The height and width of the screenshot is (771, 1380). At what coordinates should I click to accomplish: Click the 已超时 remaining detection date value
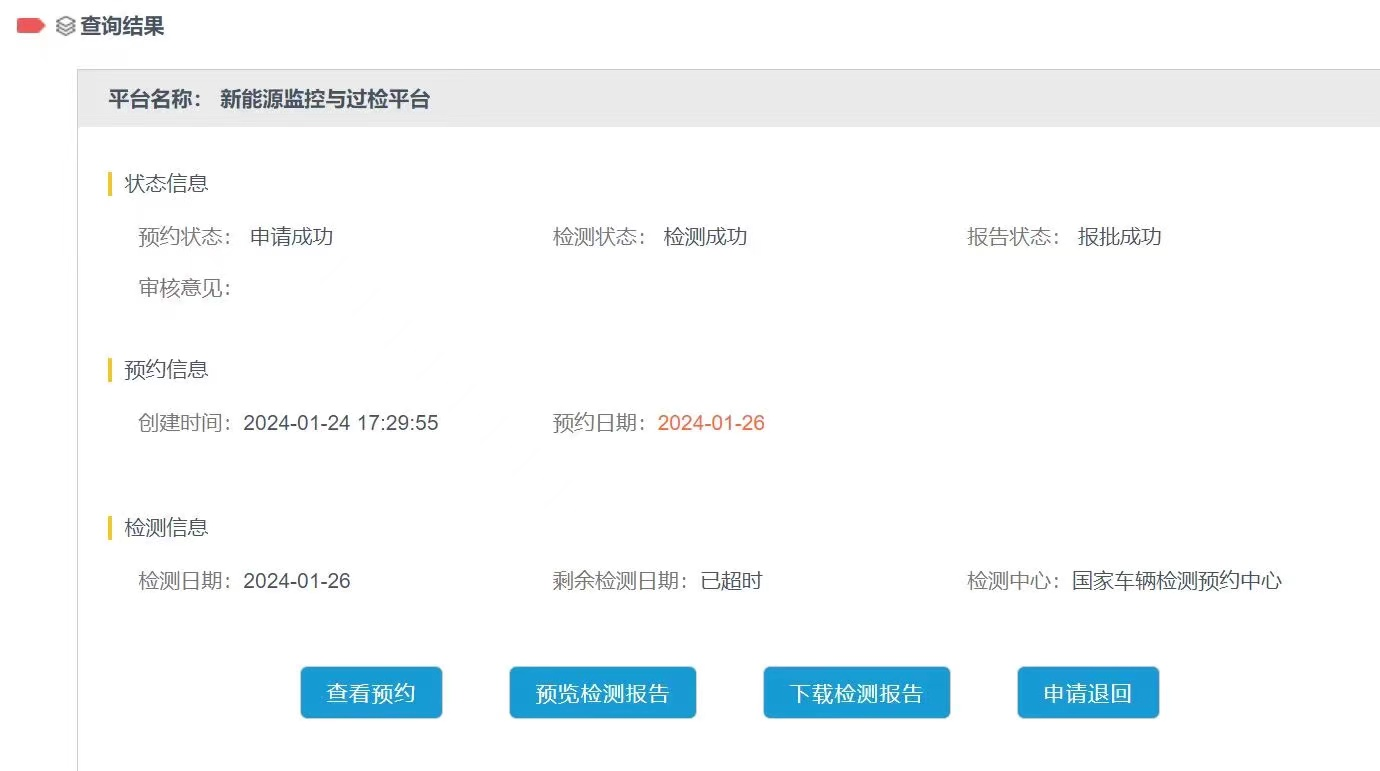(731, 581)
